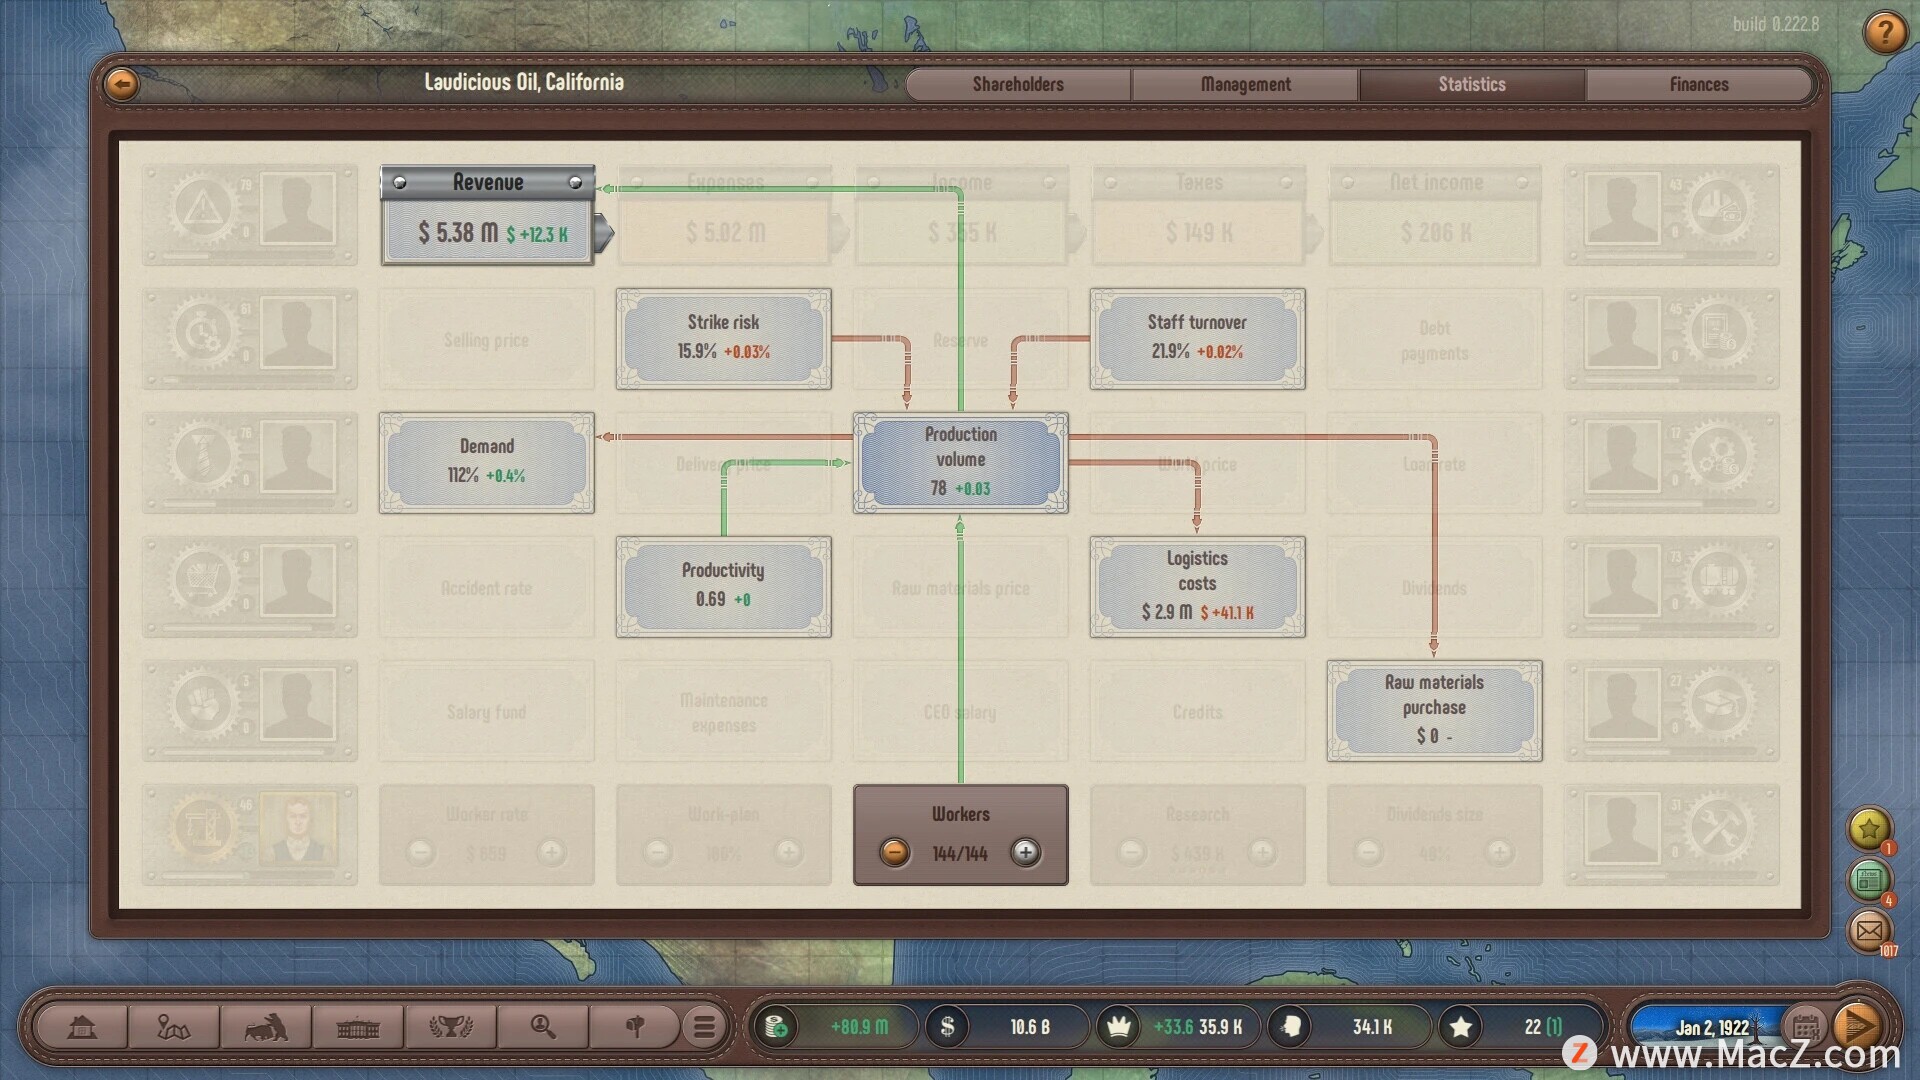Screen dimensions: 1920x1080
Task: Open the calendar icon beside the date
Action: [1805, 1027]
